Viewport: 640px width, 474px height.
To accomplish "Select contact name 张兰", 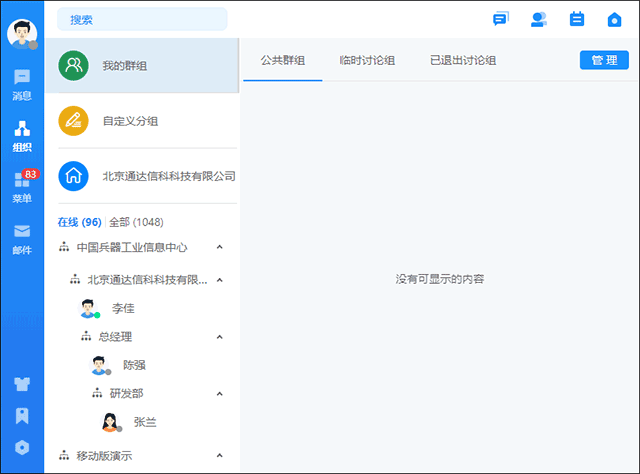I will [x=145, y=422].
